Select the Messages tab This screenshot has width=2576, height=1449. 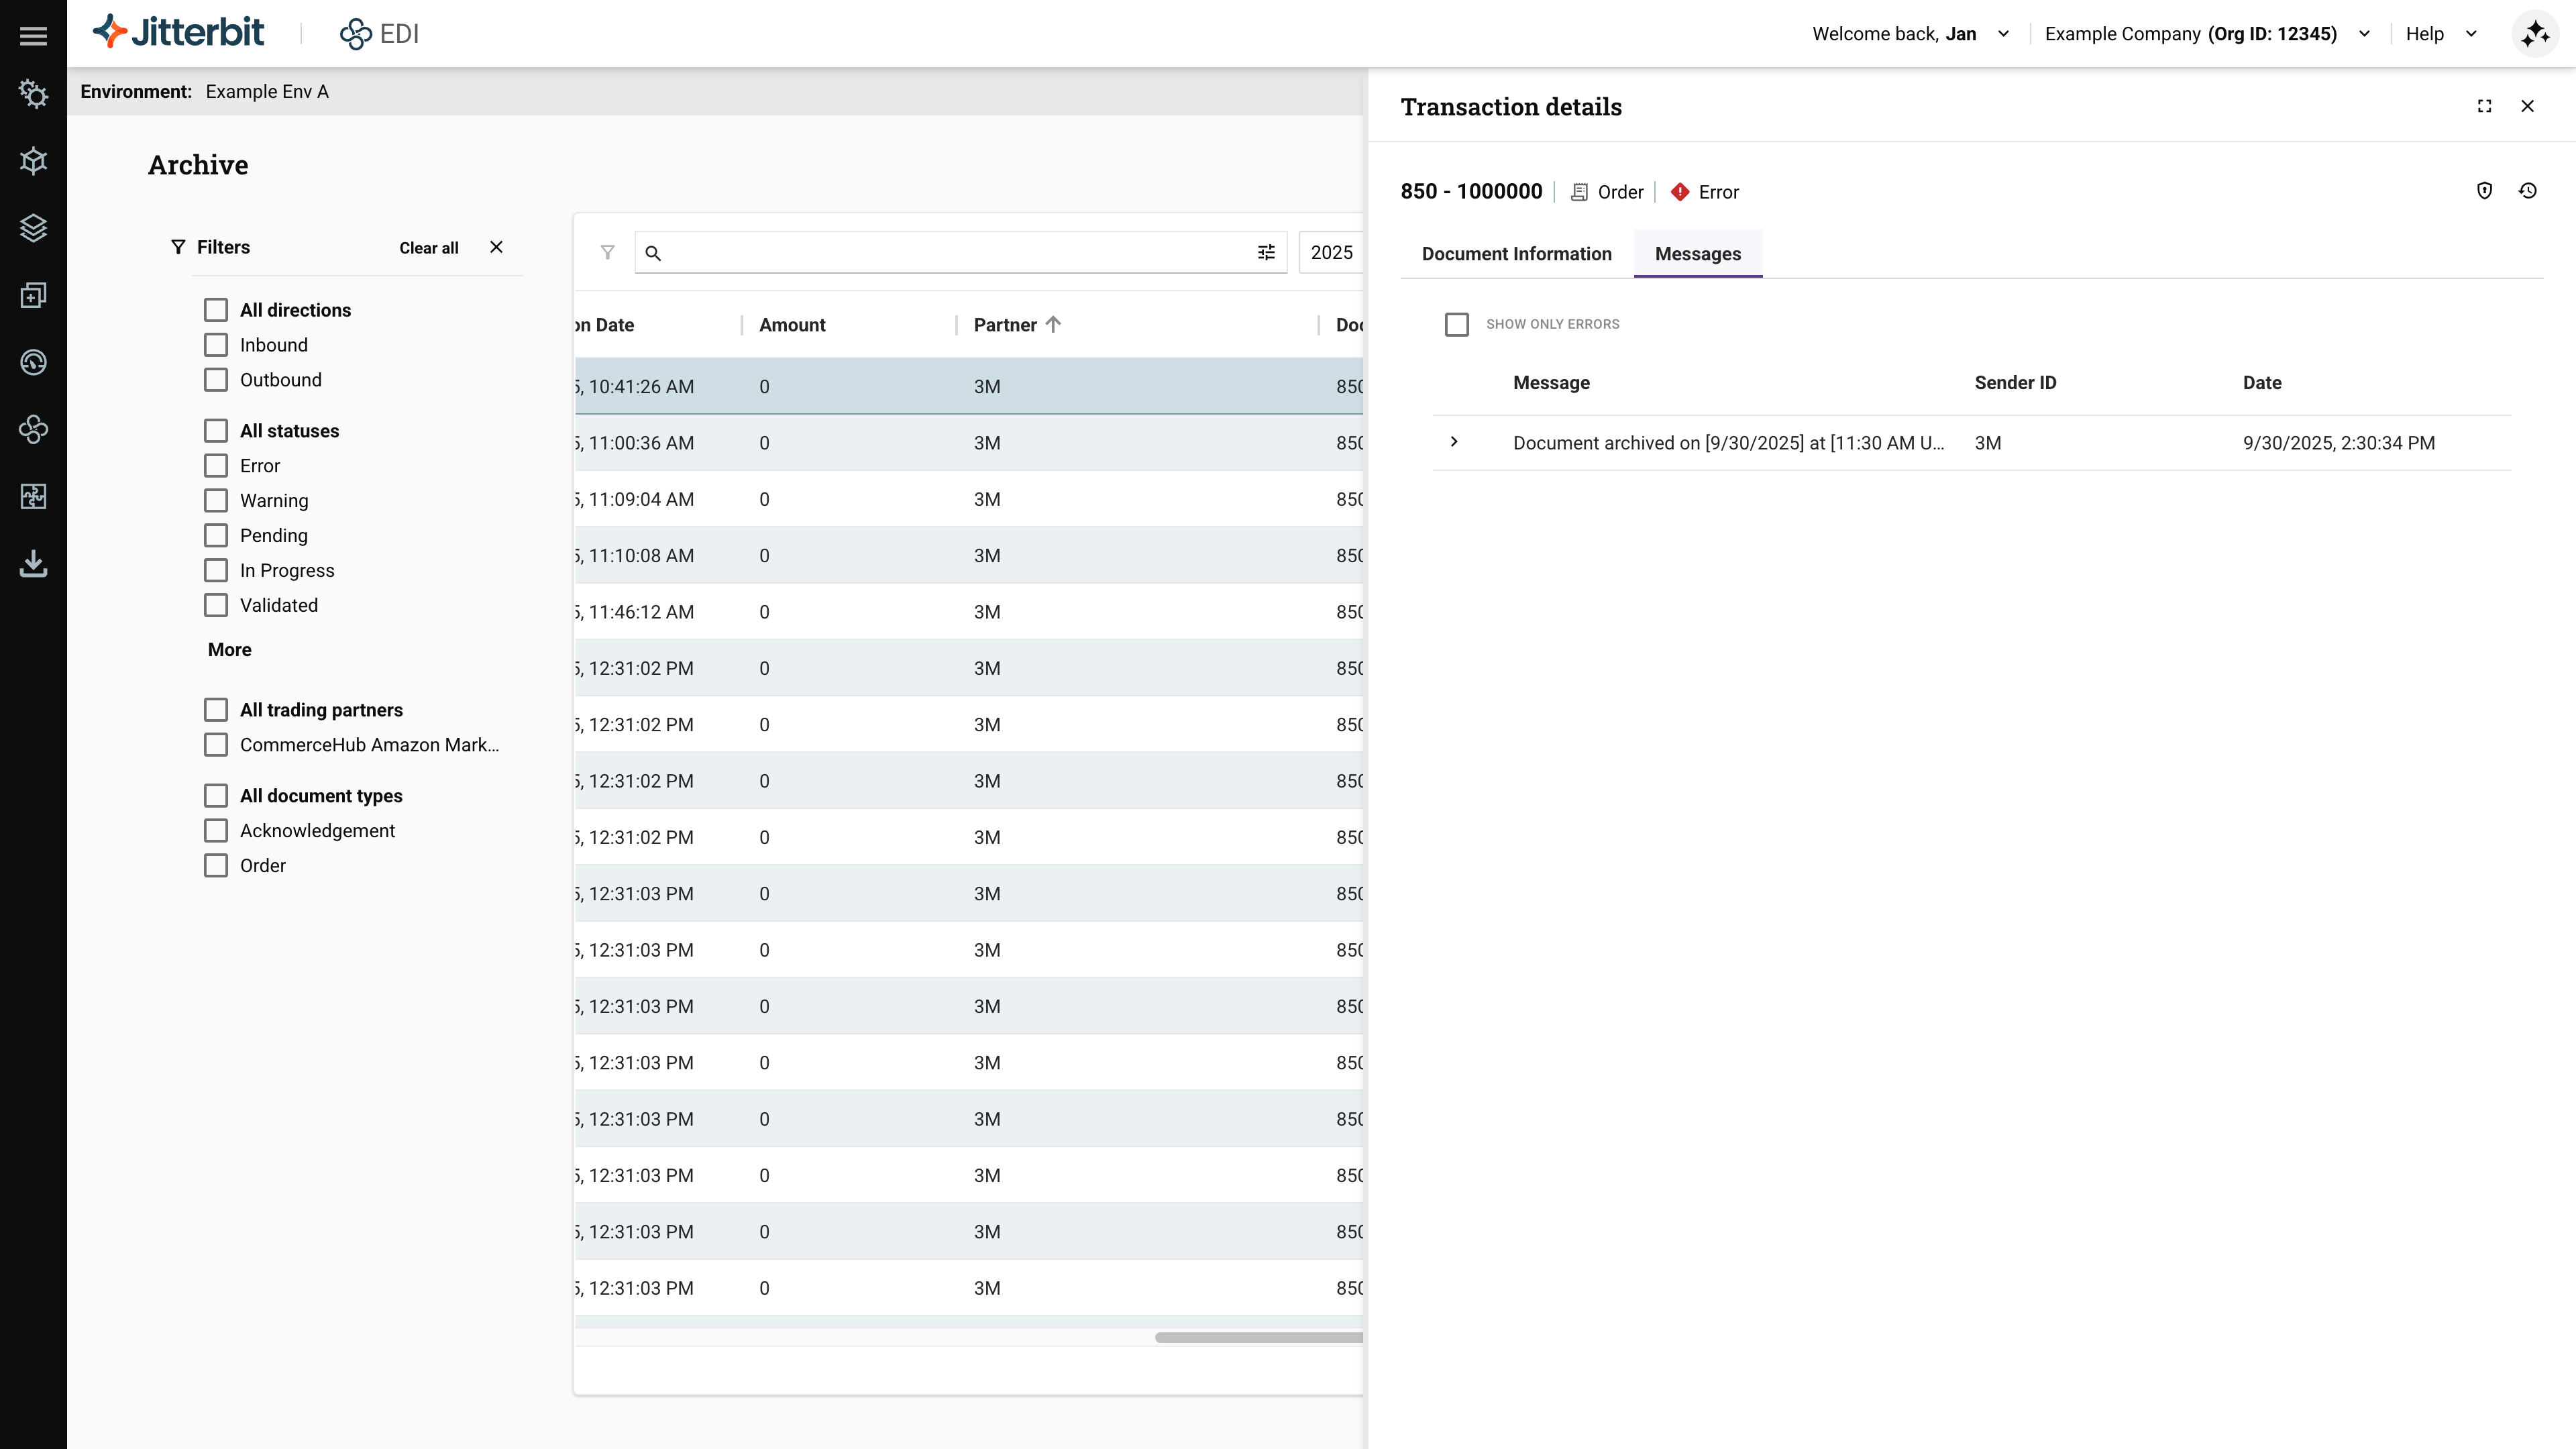coord(1697,254)
